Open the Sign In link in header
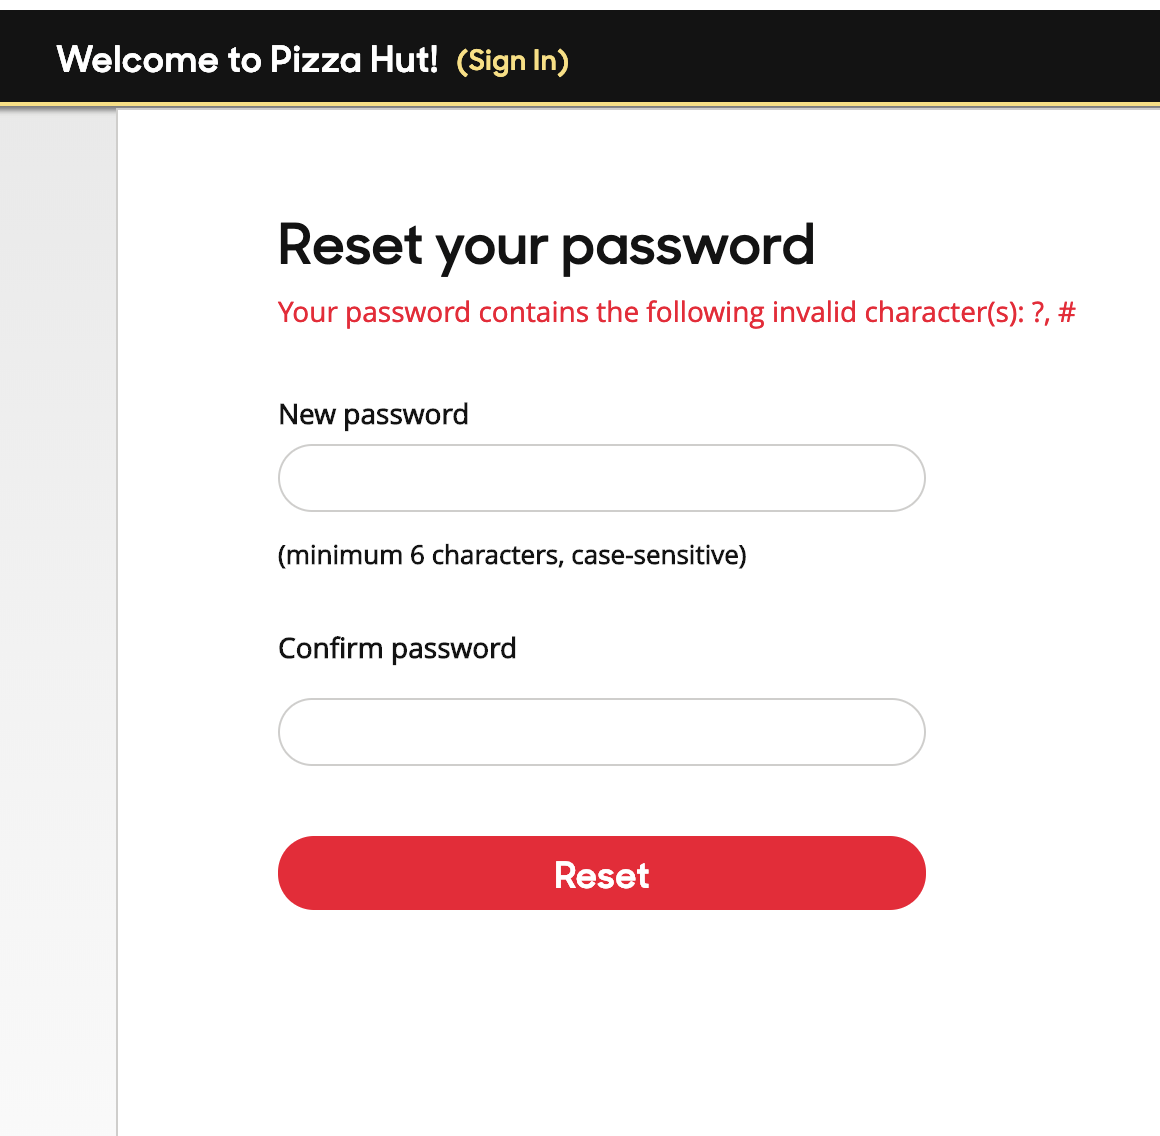Viewport: 1160px width, 1136px height. click(x=512, y=61)
